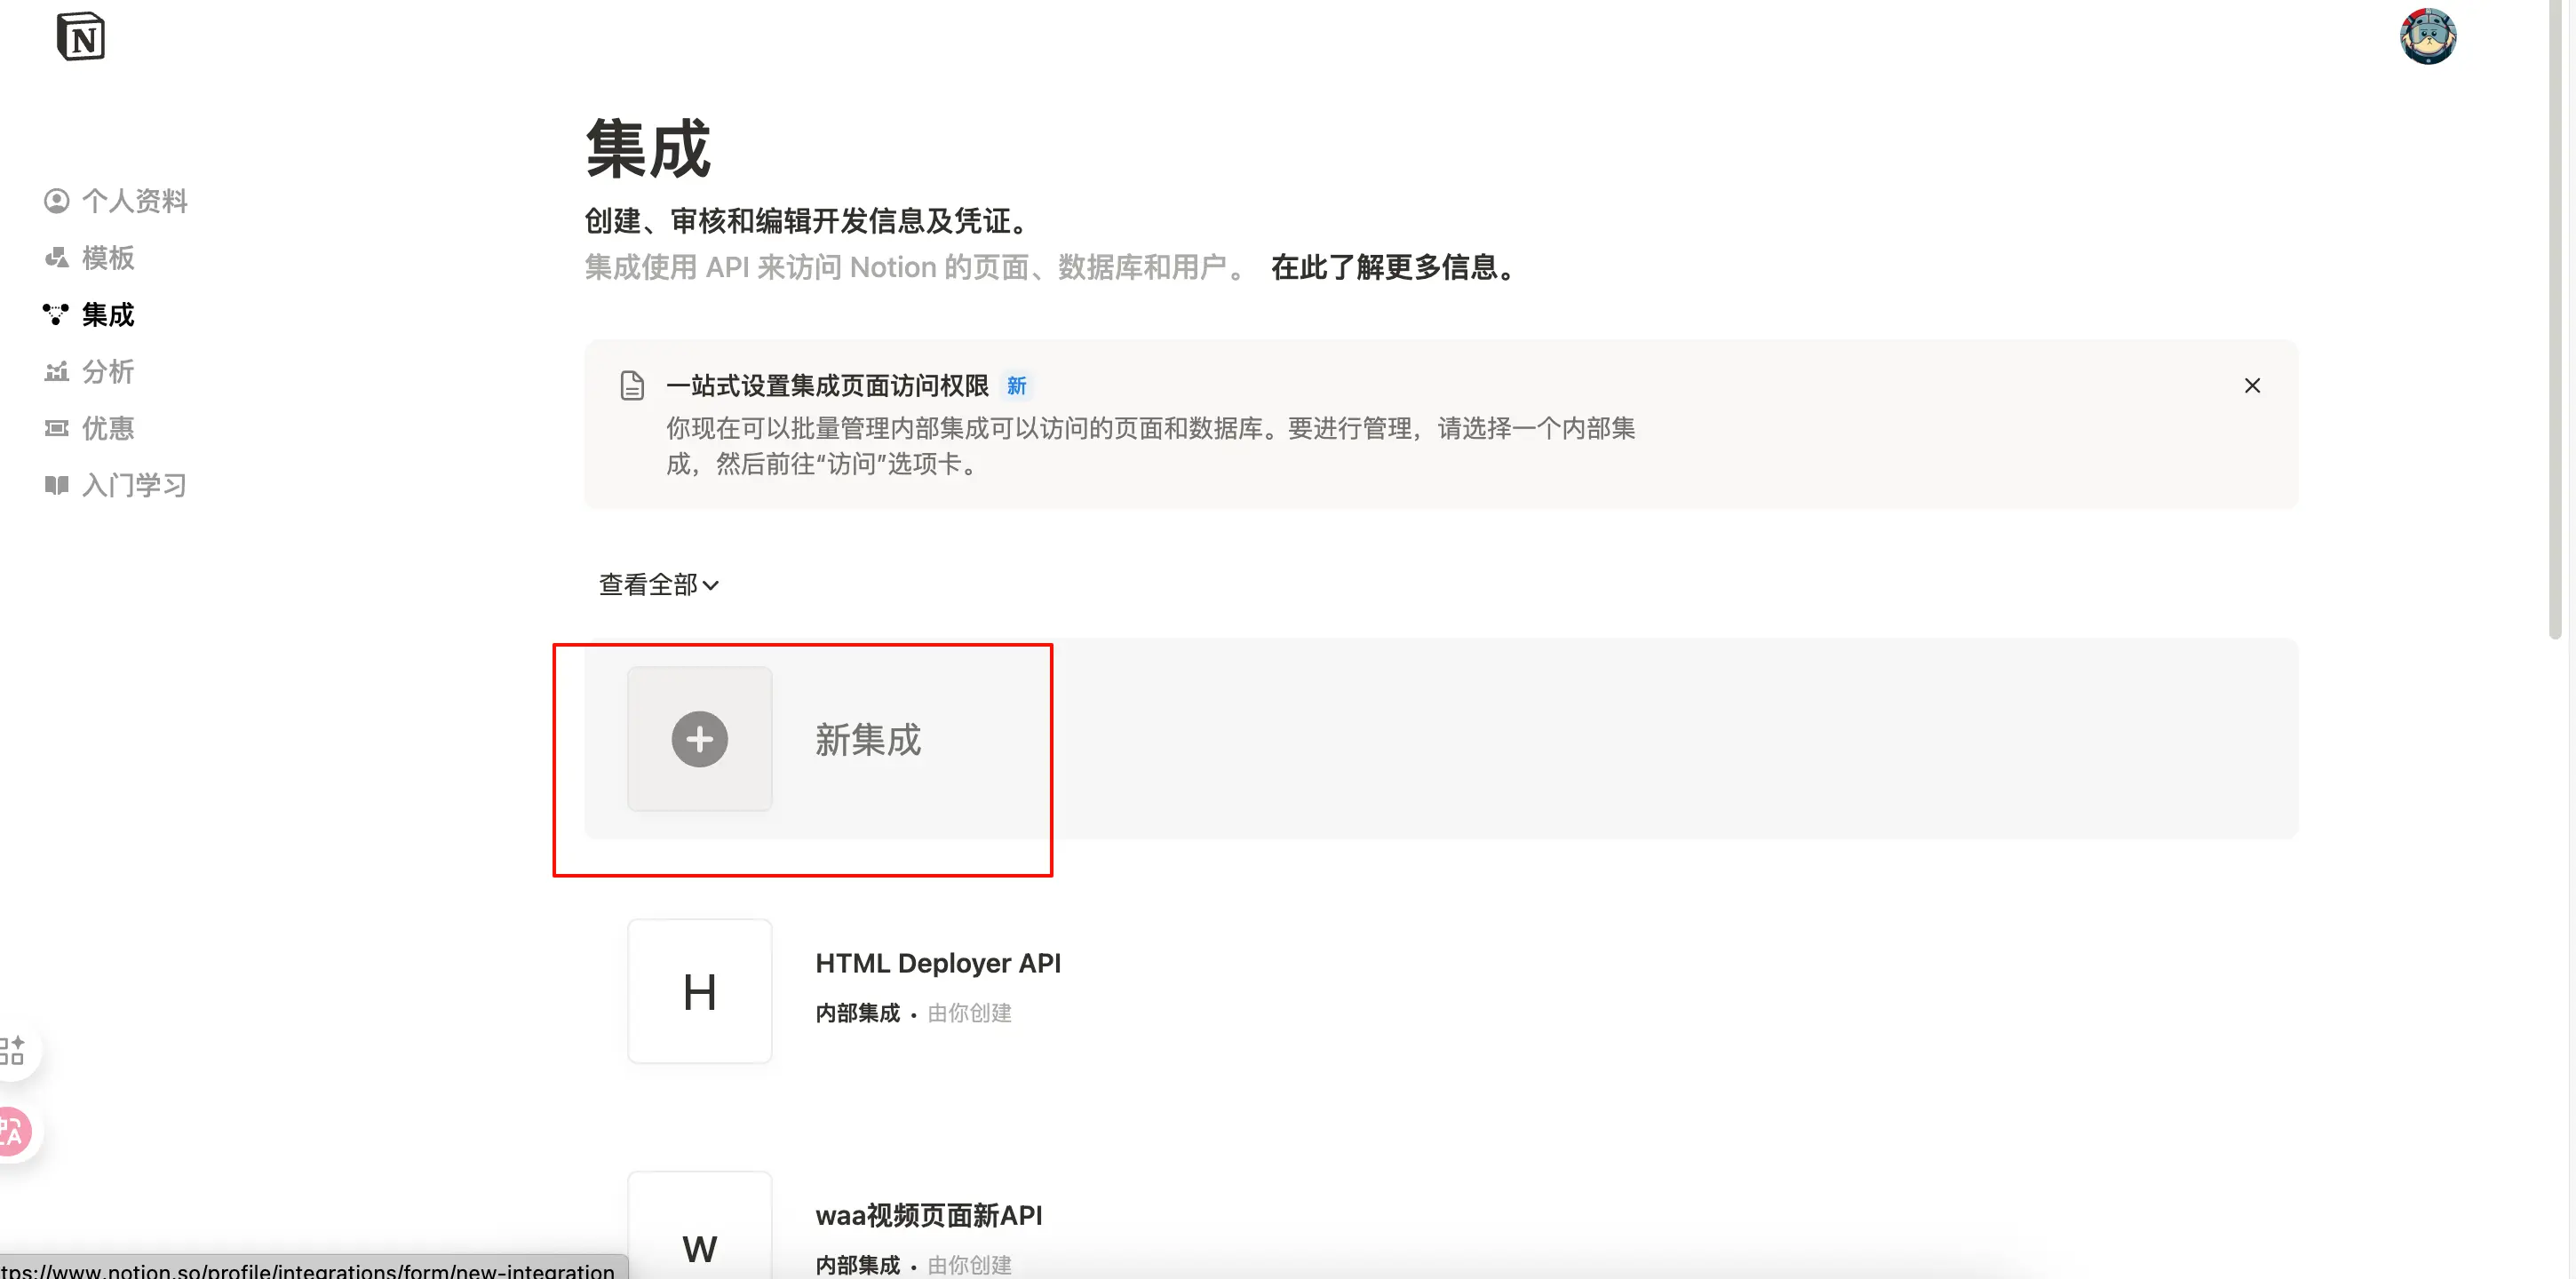Click the plus icon to create new integration
This screenshot has width=2576, height=1279.
click(x=699, y=739)
